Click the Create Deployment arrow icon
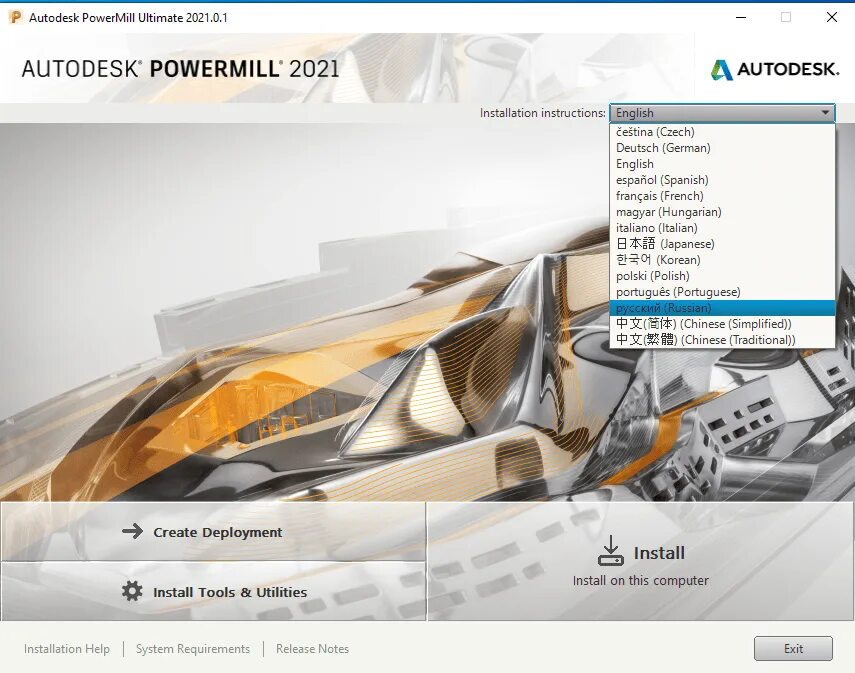The image size is (855, 673). 133,531
